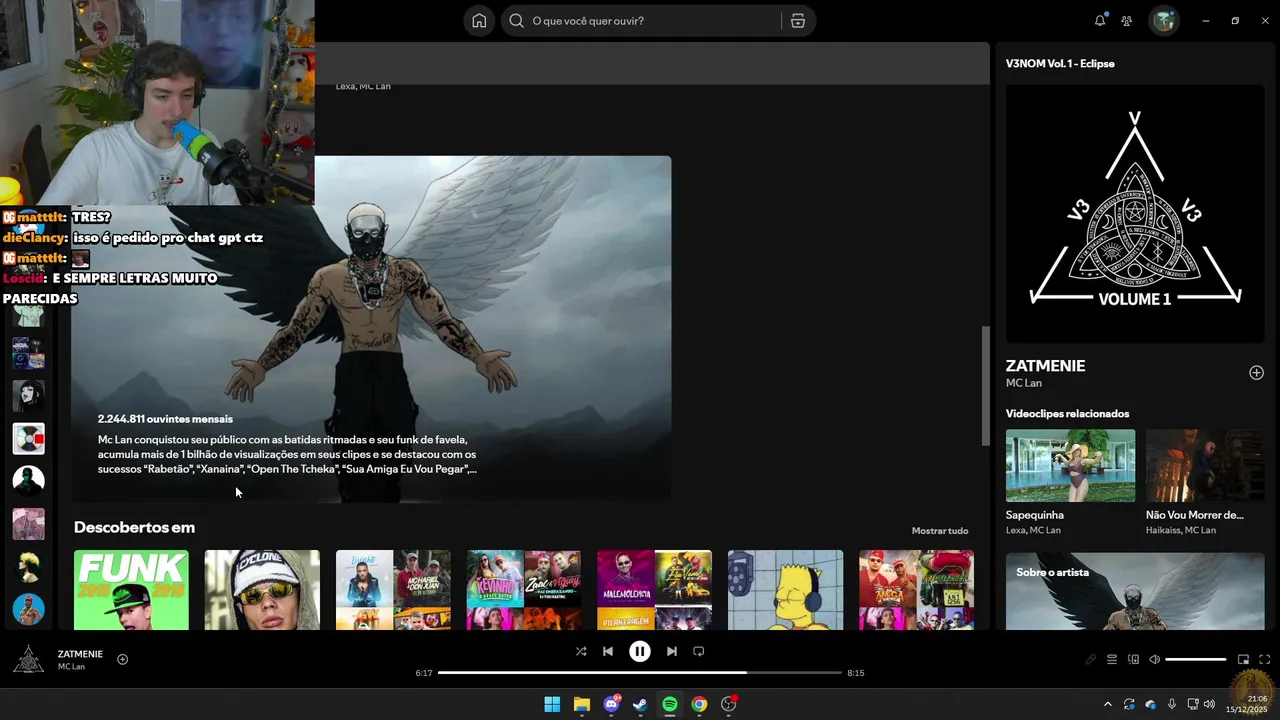Image resolution: width=1280 pixels, height=720 pixels.
Task: Go to Spotify Home
Action: coord(480,21)
